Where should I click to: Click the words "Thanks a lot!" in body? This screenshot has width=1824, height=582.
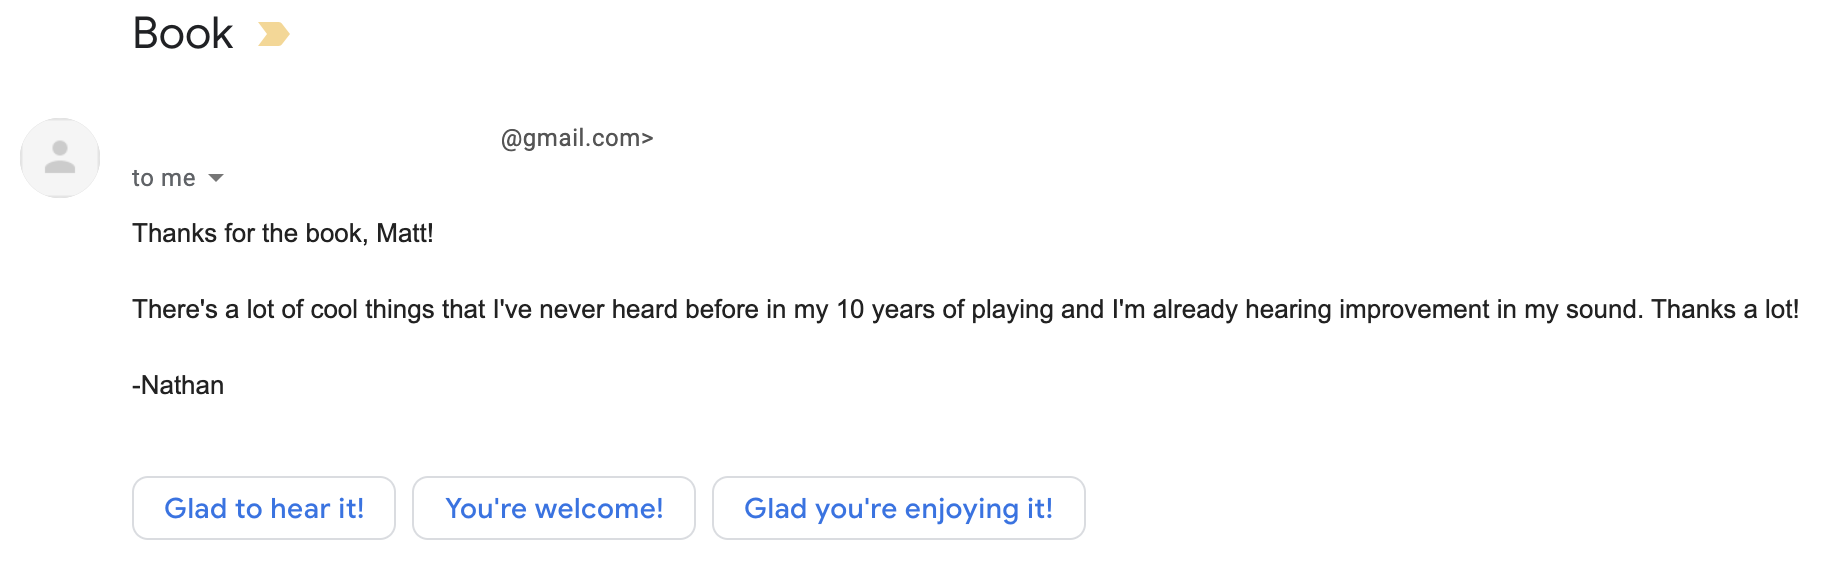1724,309
